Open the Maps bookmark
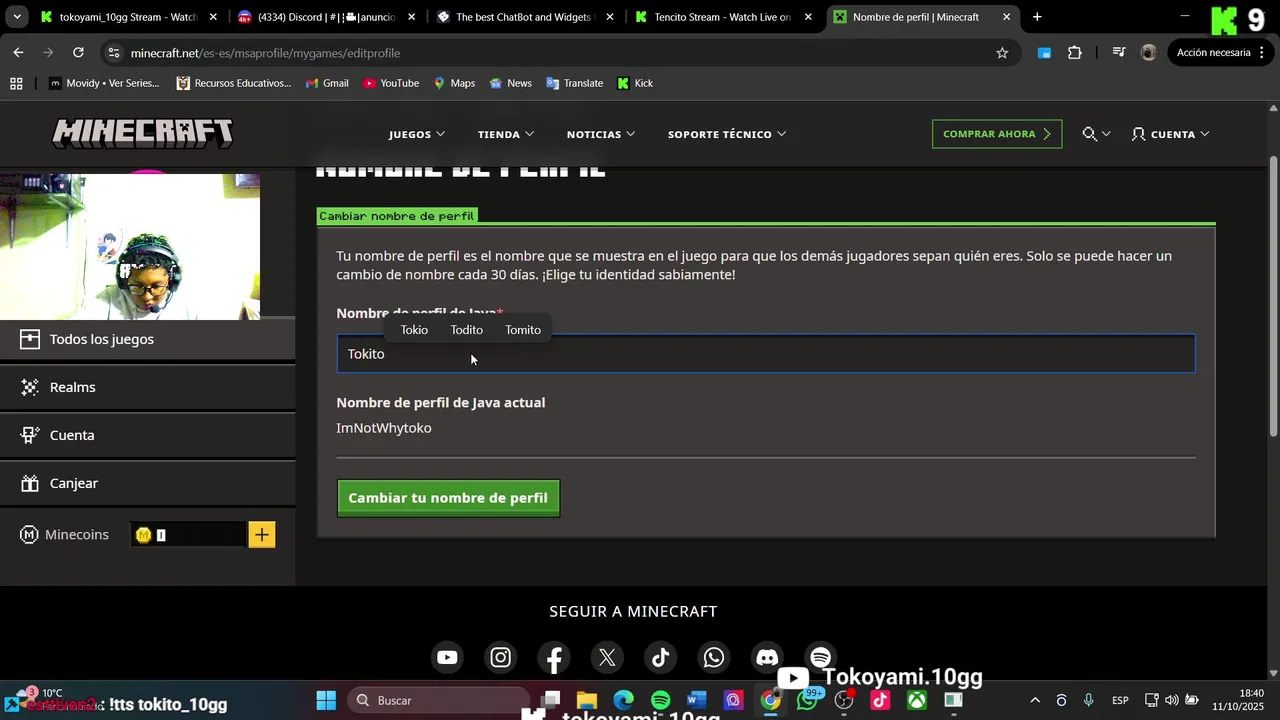The height and width of the screenshot is (720, 1280). pyautogui.click(x=454, y=83)
